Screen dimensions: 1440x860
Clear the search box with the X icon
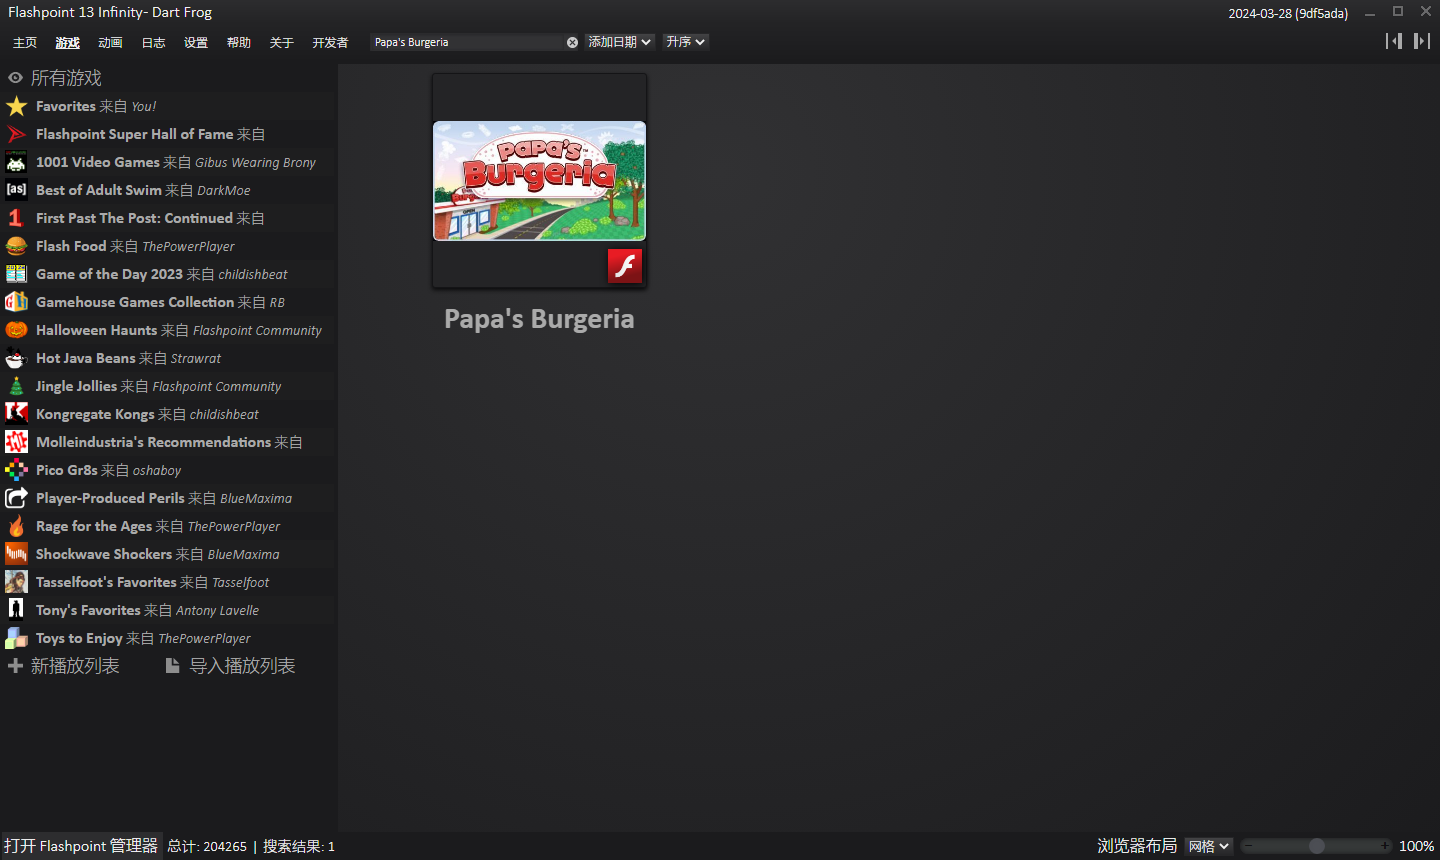(572, 42)
